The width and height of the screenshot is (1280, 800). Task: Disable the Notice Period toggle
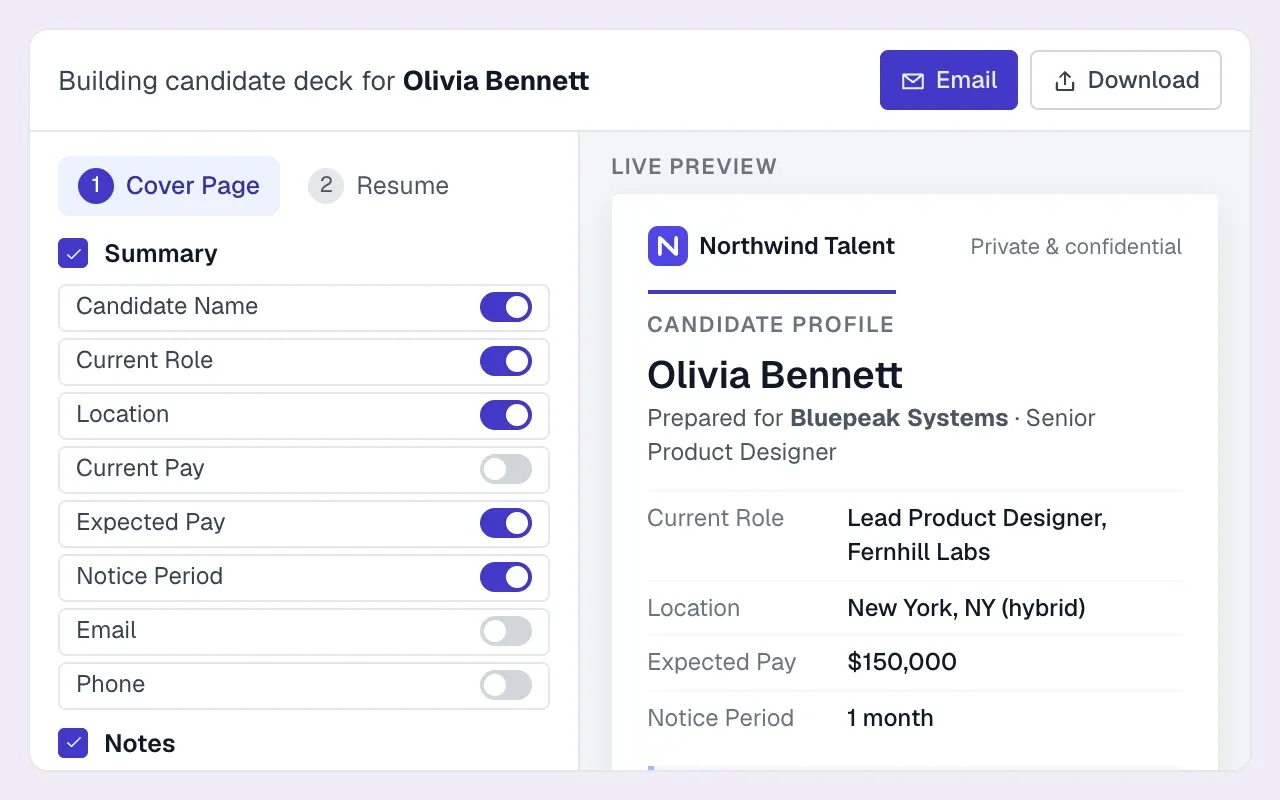[506, 577]
